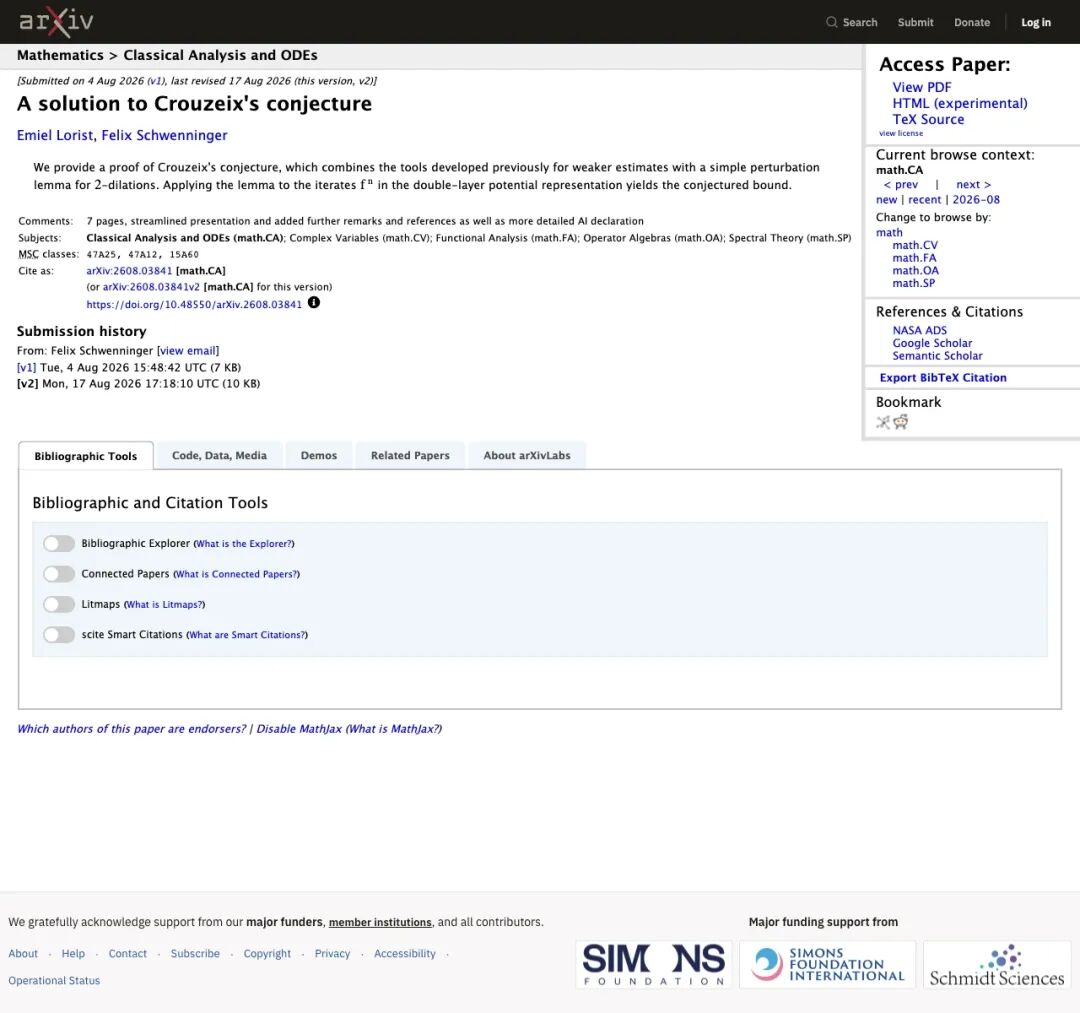Open the arXiv:2608.03841v2 version link
The height and width of the screenshot is (1013, 1080).
coord(151,287)
